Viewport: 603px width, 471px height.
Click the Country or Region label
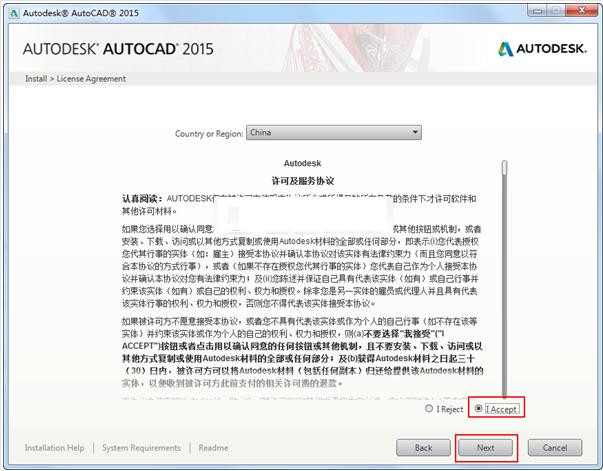209,134
